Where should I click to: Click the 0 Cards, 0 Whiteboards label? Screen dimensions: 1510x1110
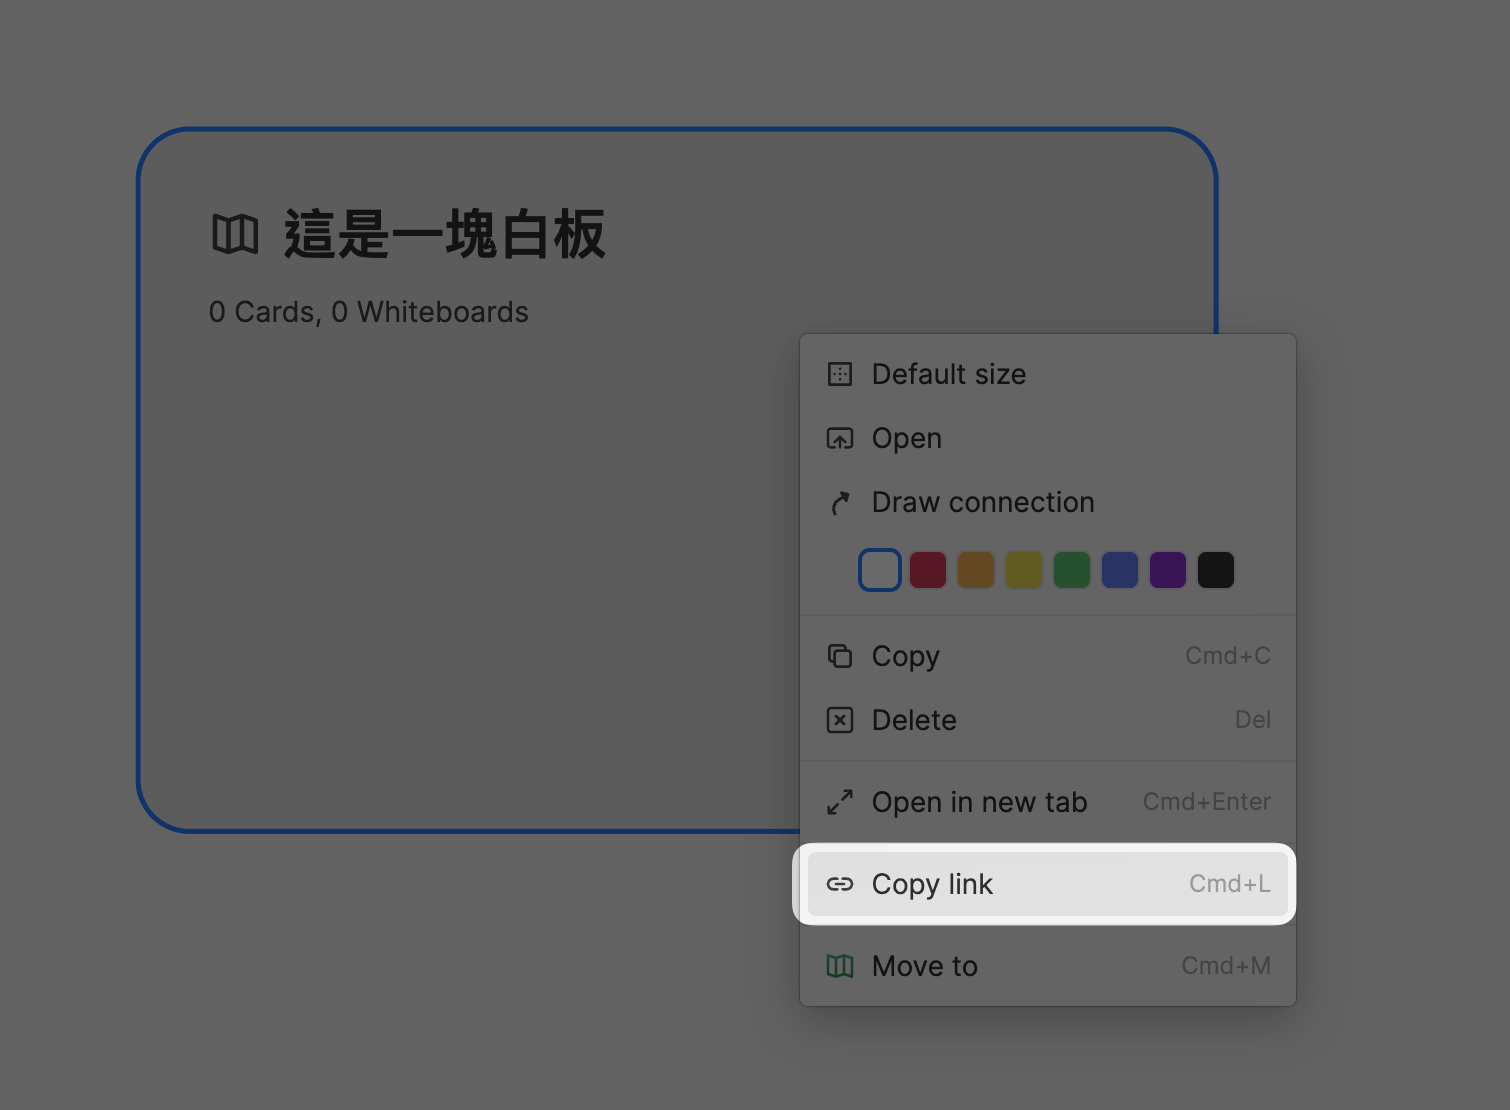pyautogui.click(x=368, y=311)
